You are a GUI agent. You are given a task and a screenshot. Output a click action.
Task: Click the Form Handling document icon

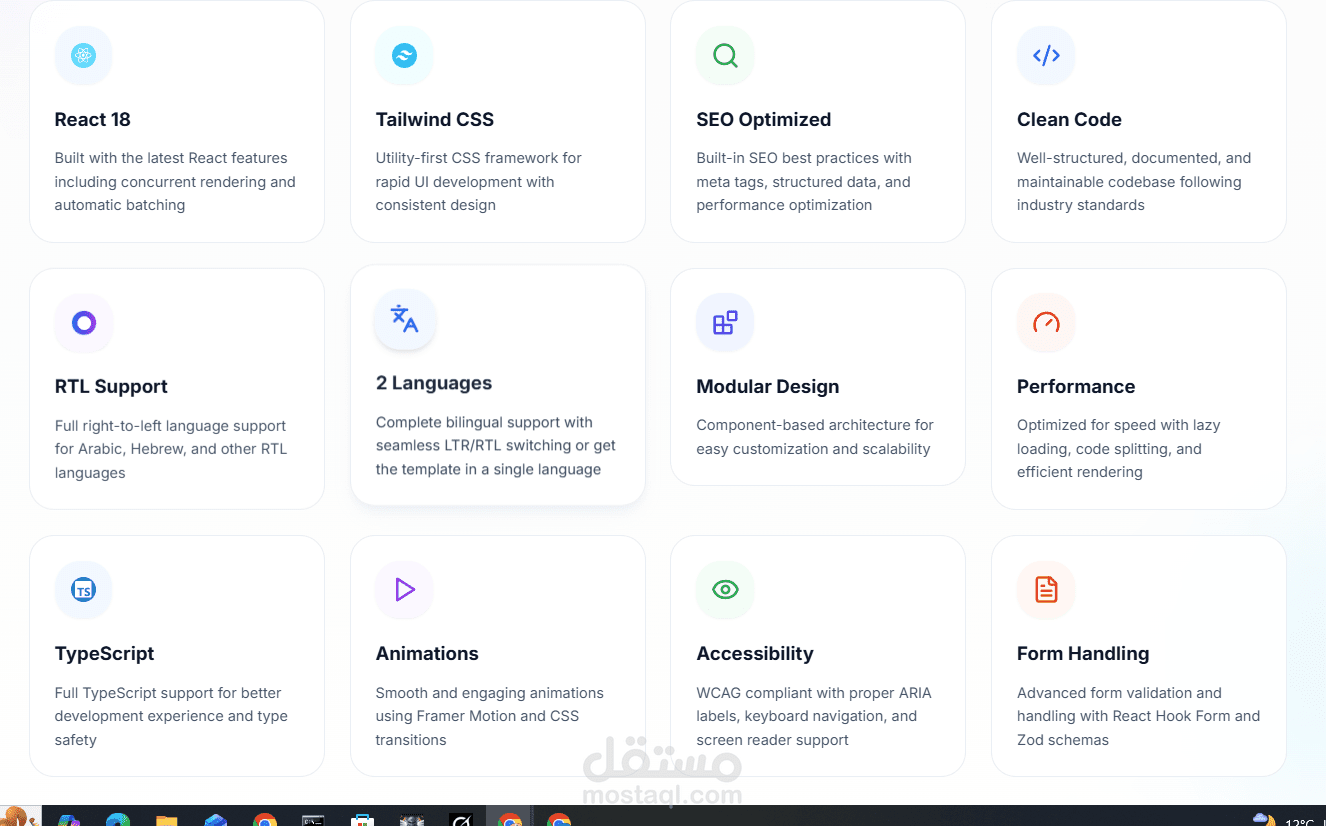click(x=1046, y=590)
